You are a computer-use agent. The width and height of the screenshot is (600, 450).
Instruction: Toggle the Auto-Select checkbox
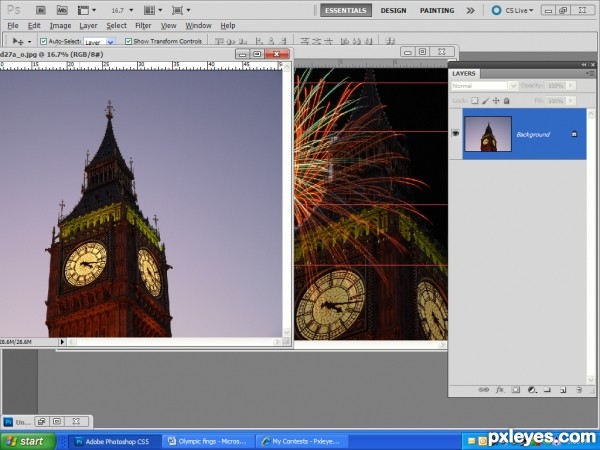click(x=44, y=41)
